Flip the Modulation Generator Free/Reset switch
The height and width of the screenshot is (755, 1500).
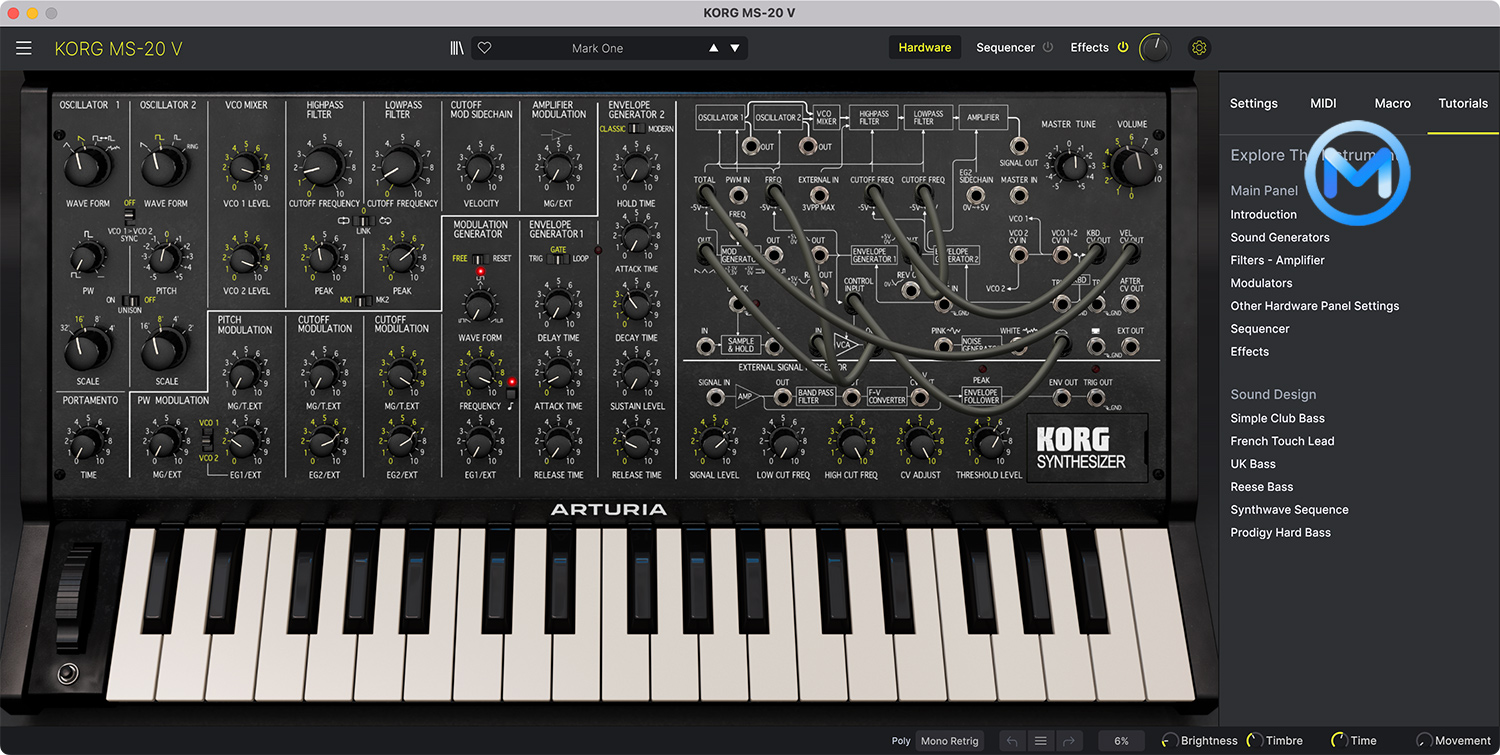click(480, 259)
